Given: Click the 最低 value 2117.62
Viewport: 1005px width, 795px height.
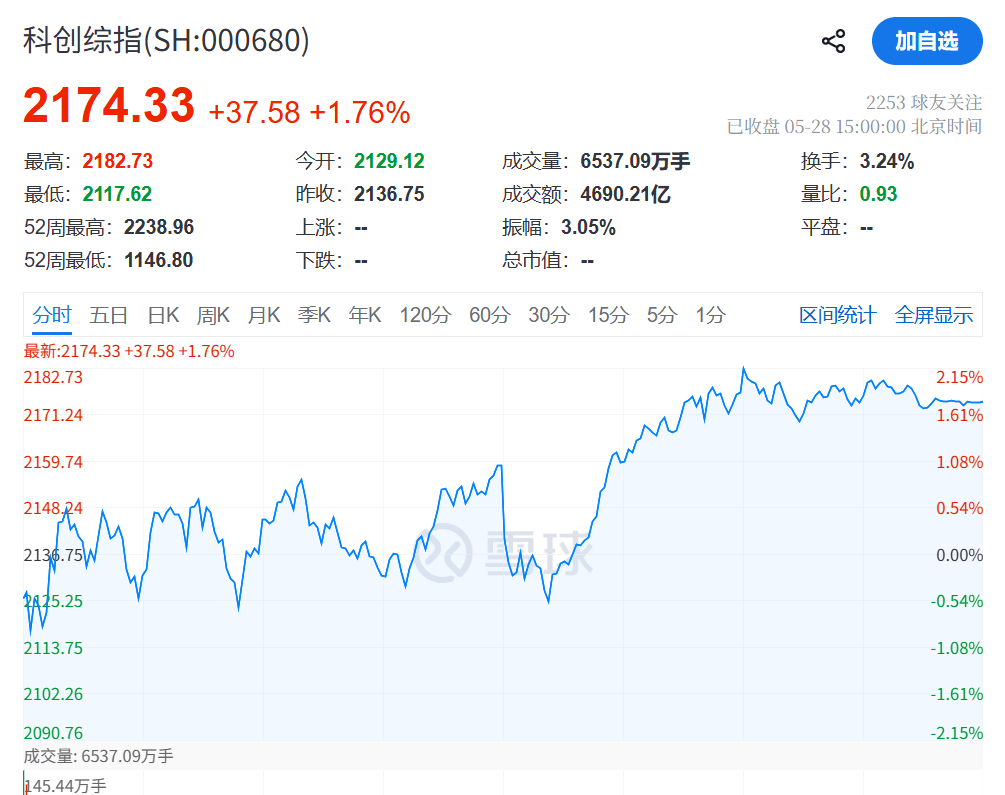Looking at the screenshot, I should [117, 194].
